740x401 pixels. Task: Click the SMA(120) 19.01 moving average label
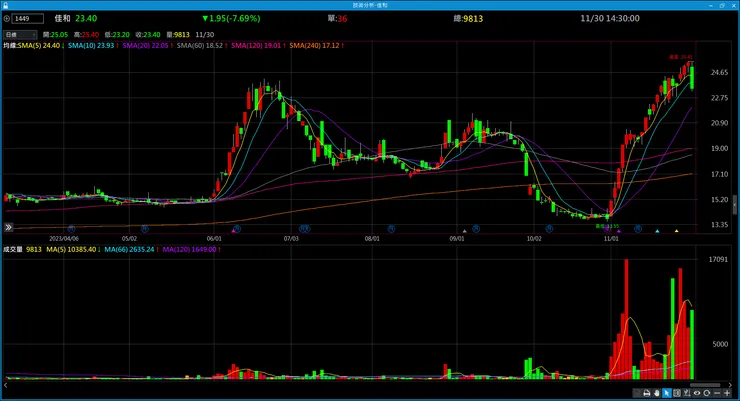[258, 46]
